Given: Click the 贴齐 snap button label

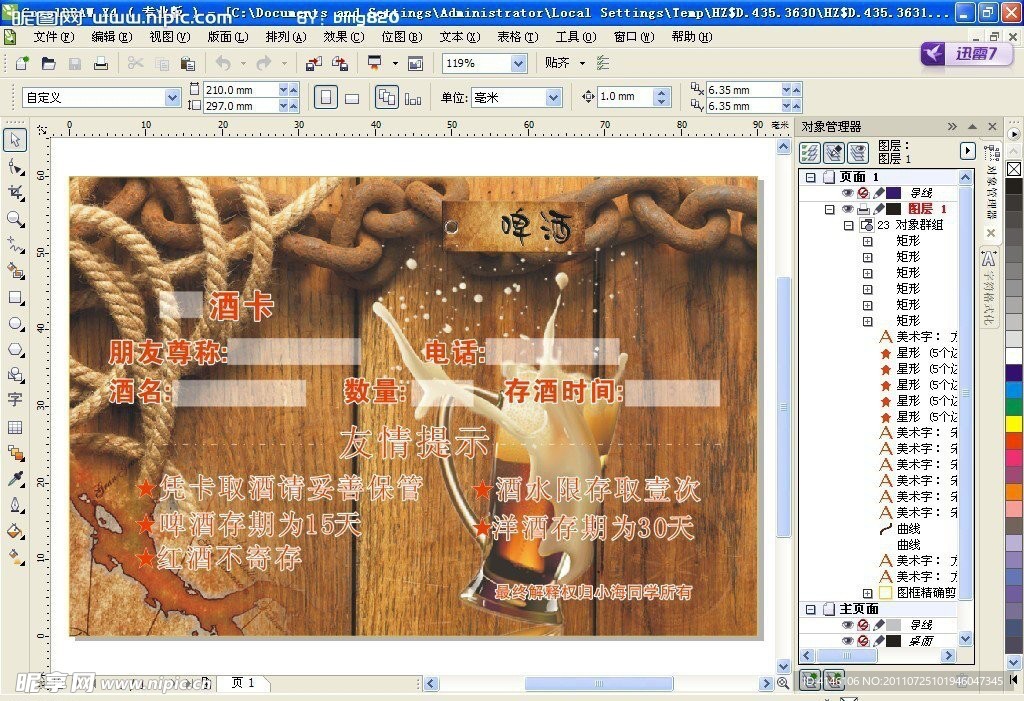Looking at the screenshot, I should (557, 63).
